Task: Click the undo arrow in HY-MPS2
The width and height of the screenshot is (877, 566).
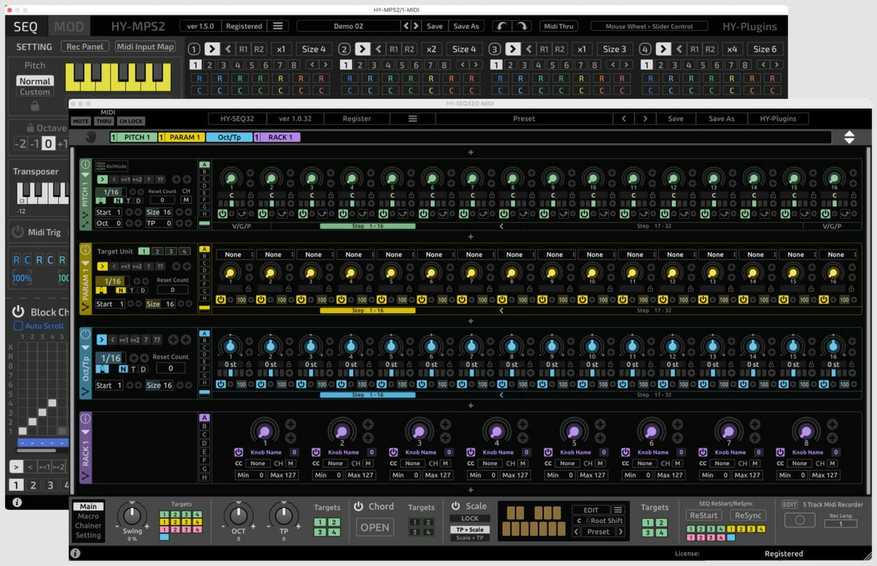Action: click(x=500, y=26)
